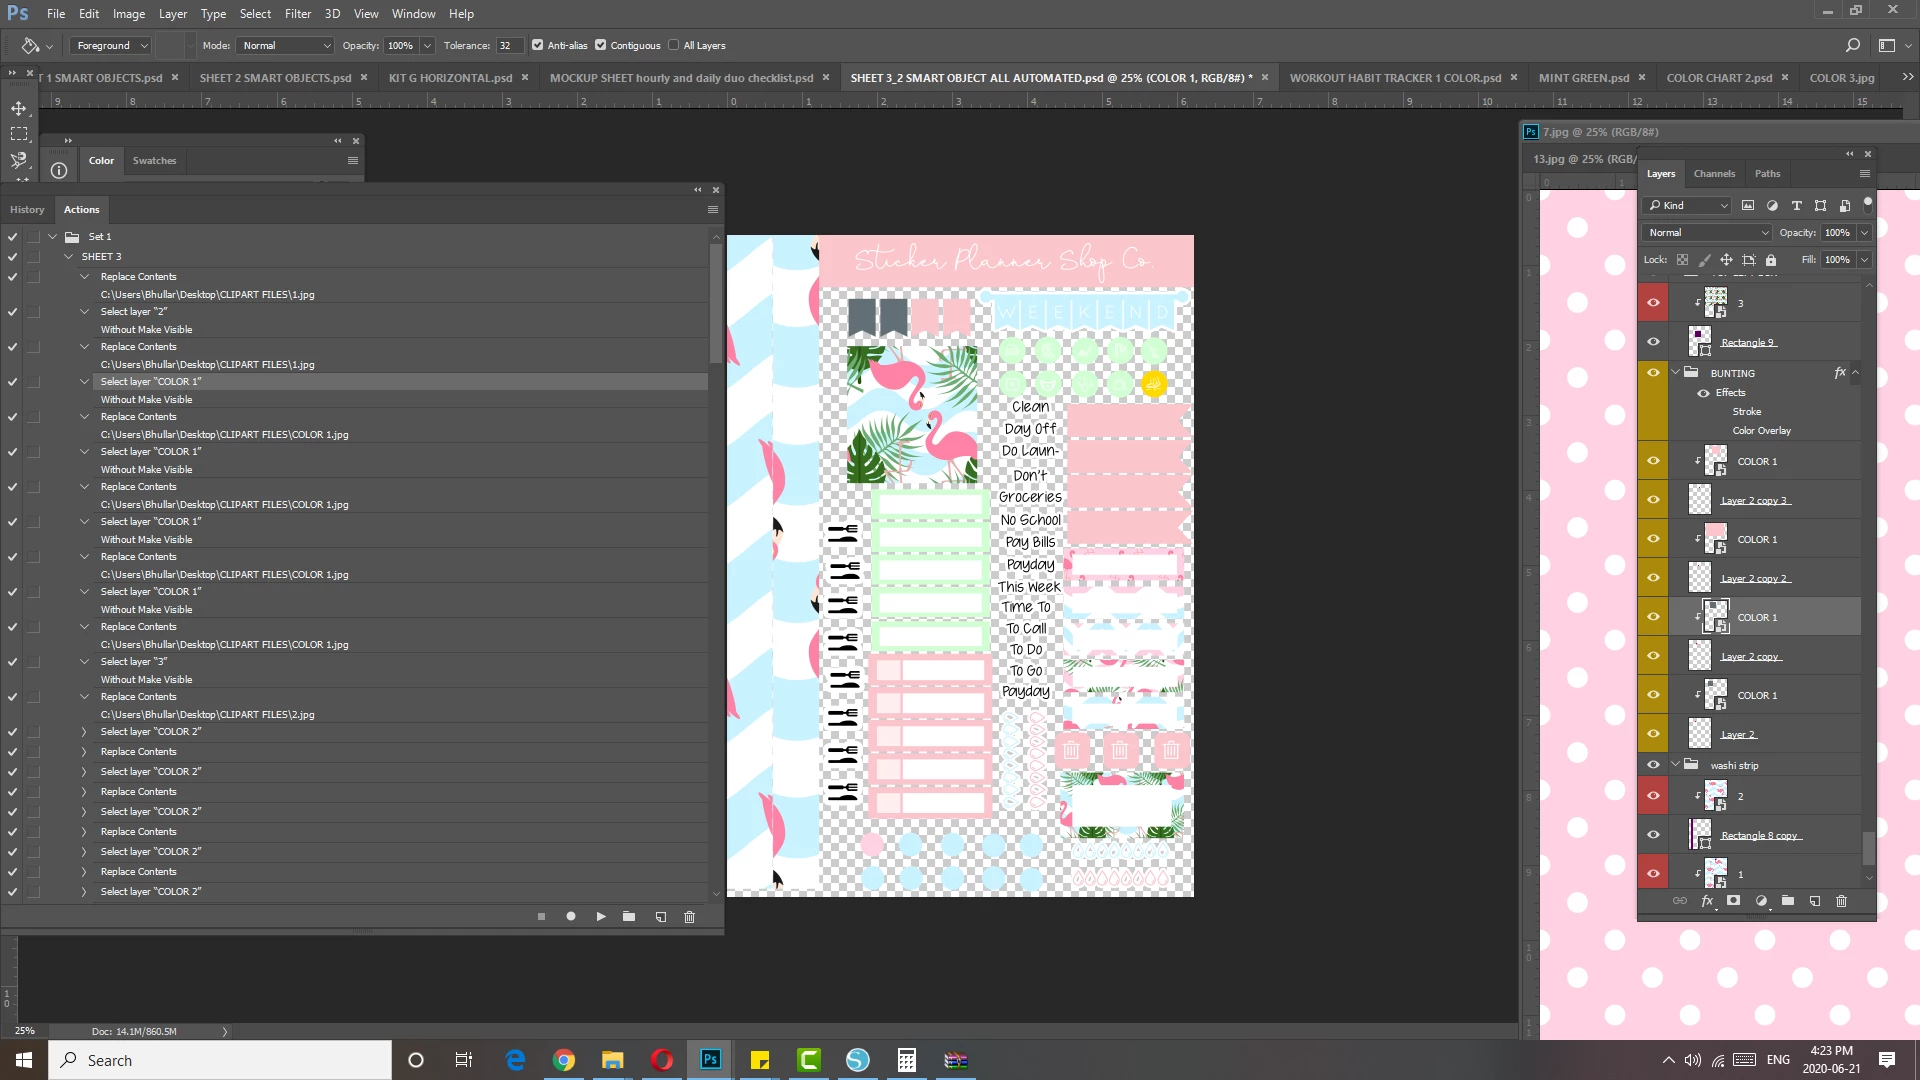Hide the BUNTING group visibility eye
Viewport: 1920px width, 1080px height.
click(1653, 372)
